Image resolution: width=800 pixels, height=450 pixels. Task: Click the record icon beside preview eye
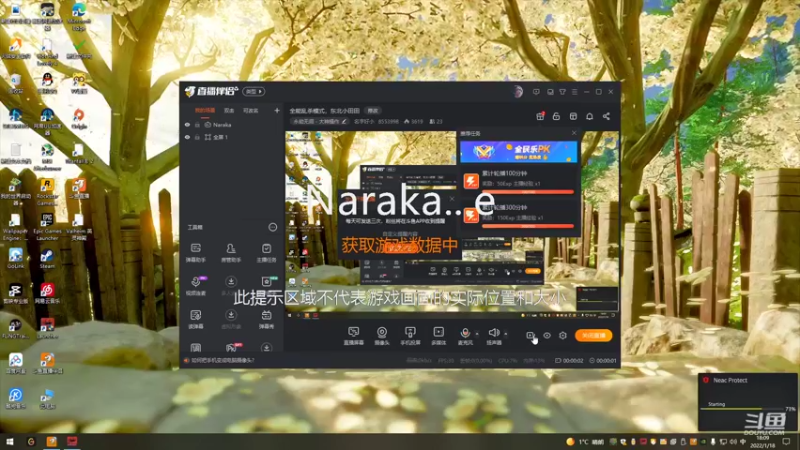pyautogui.click(x=531, y=335)
